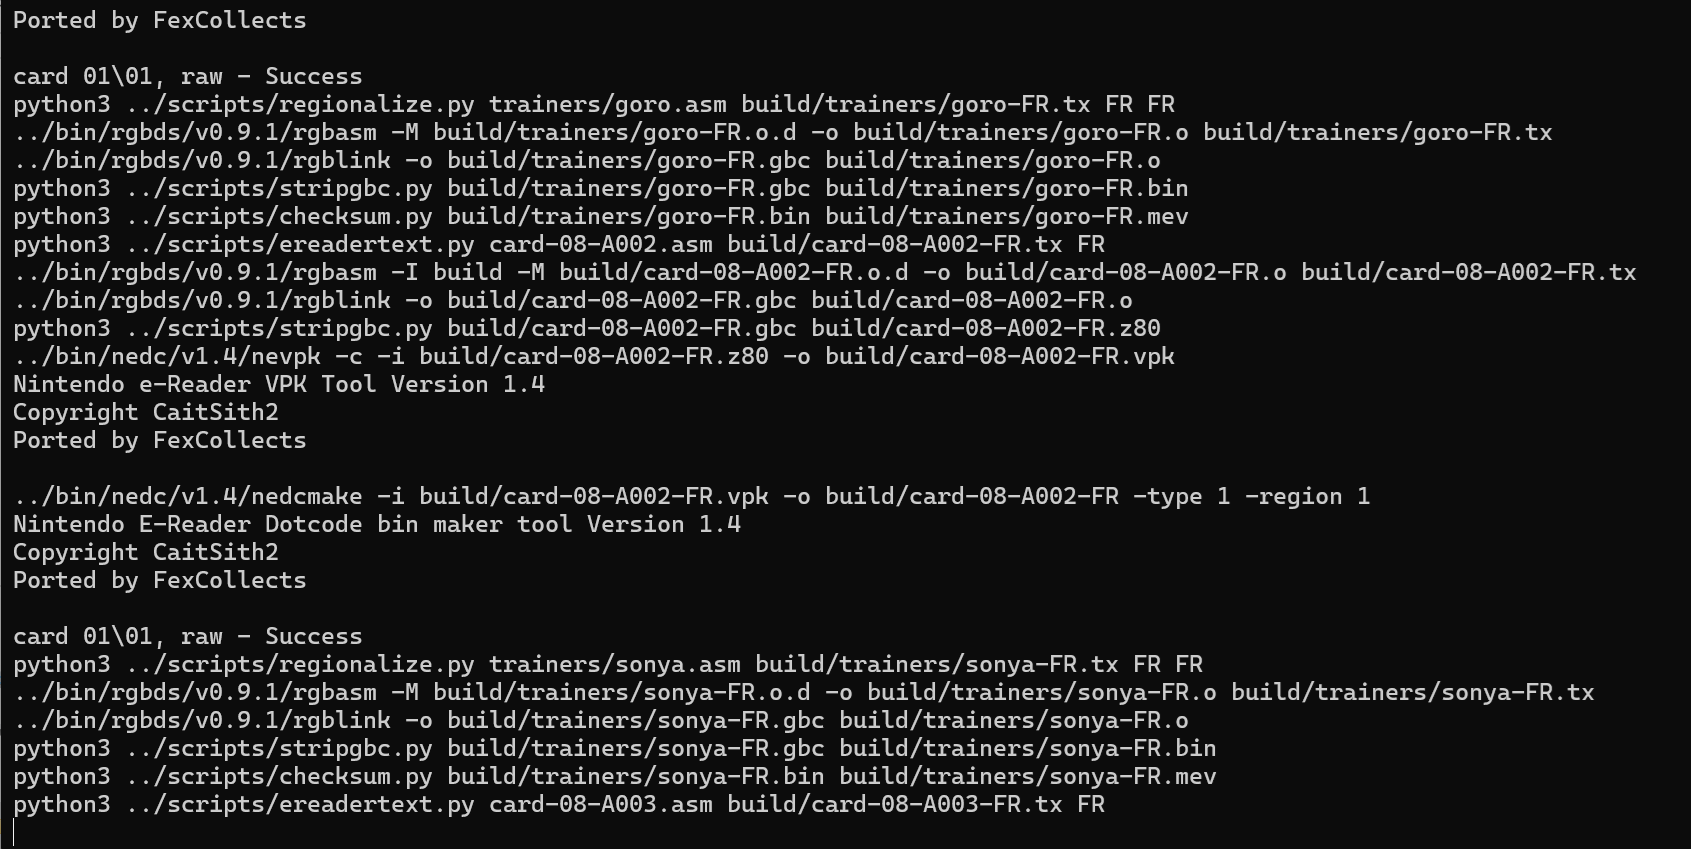This screenshot has width=1691, height=849.
Task: Click the stripgbc.py line producing card-08-A002-FR.z80
Action: 587,329
